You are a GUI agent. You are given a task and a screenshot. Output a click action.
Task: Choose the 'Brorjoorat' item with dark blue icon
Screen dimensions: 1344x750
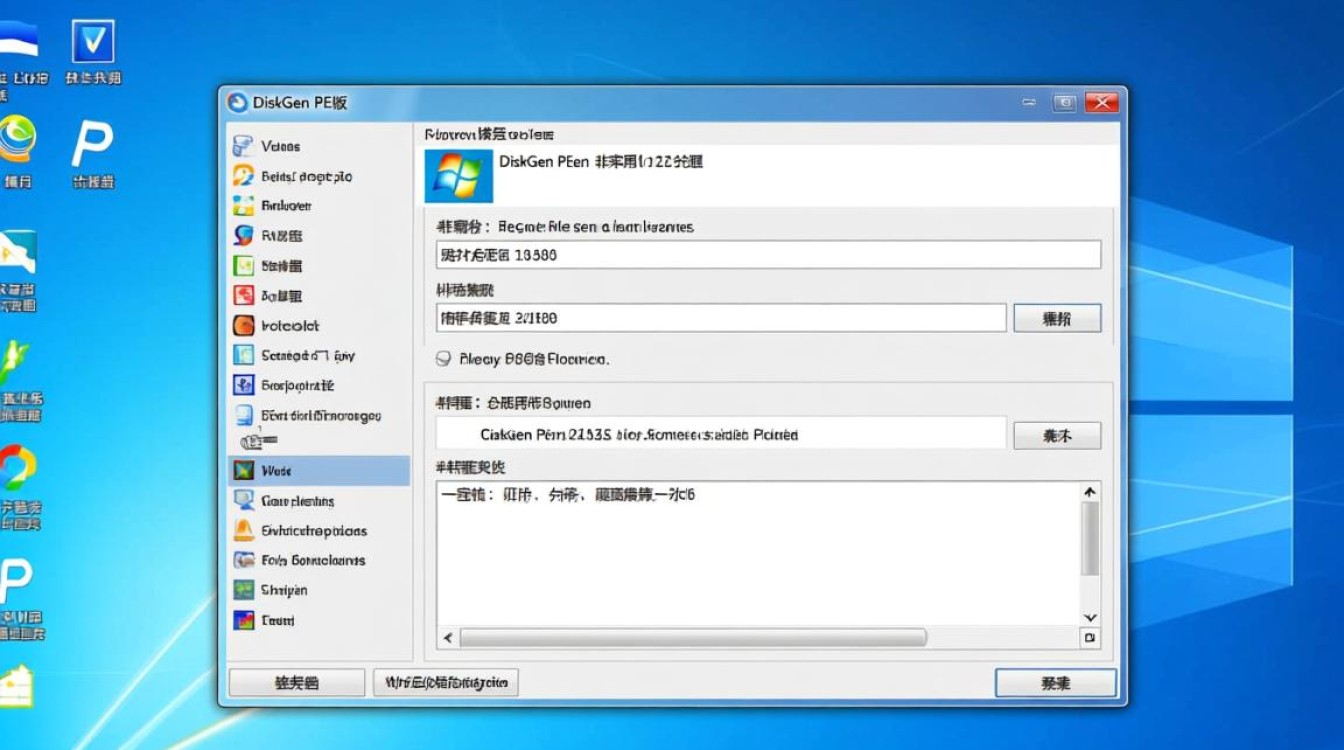click(x=319, y=385)
